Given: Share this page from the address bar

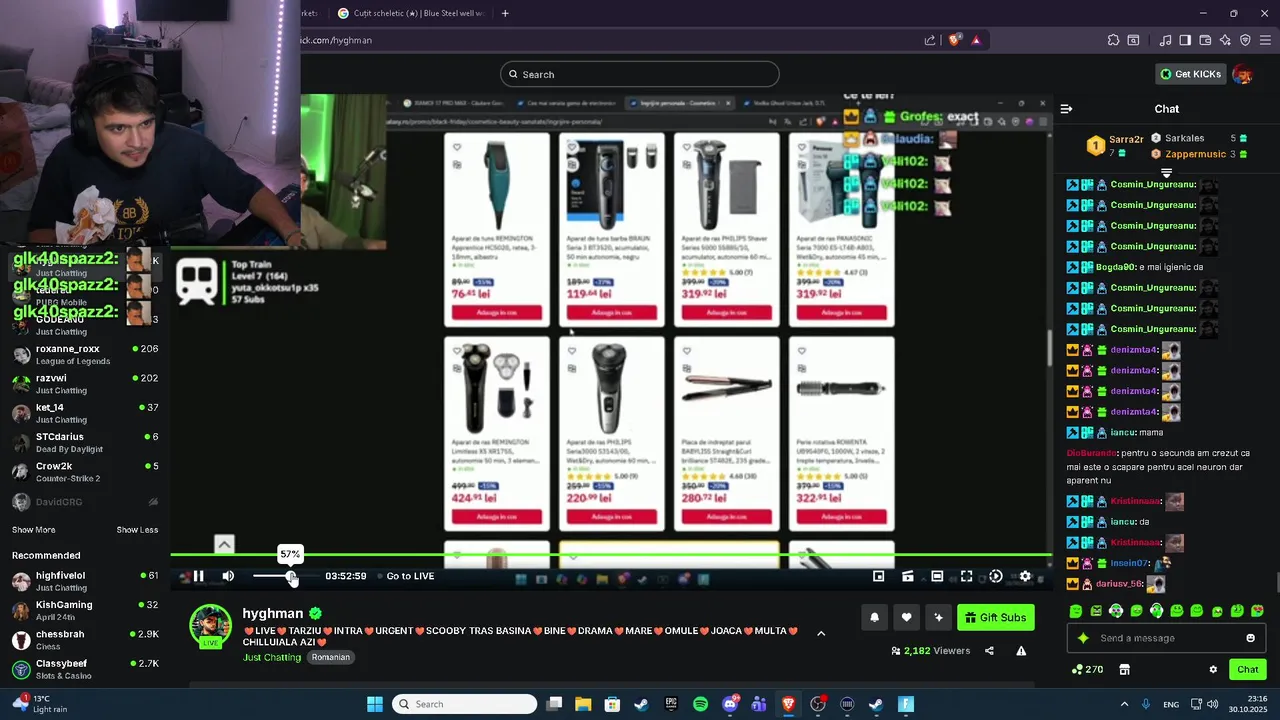Looking at the screenshot, I should tap(930, 40).
